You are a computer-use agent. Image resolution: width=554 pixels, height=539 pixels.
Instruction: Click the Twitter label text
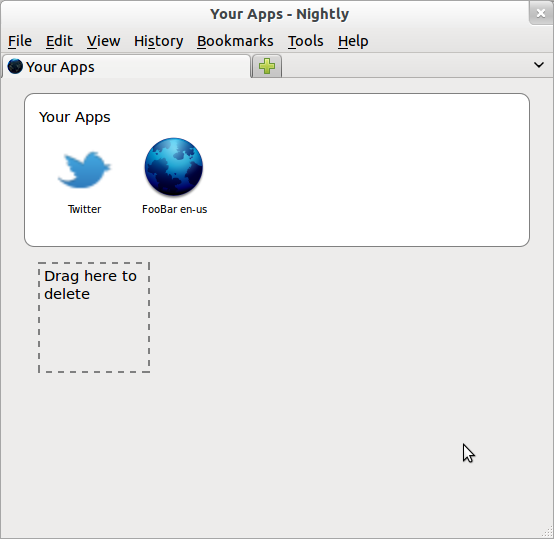(x=84, y=209)
